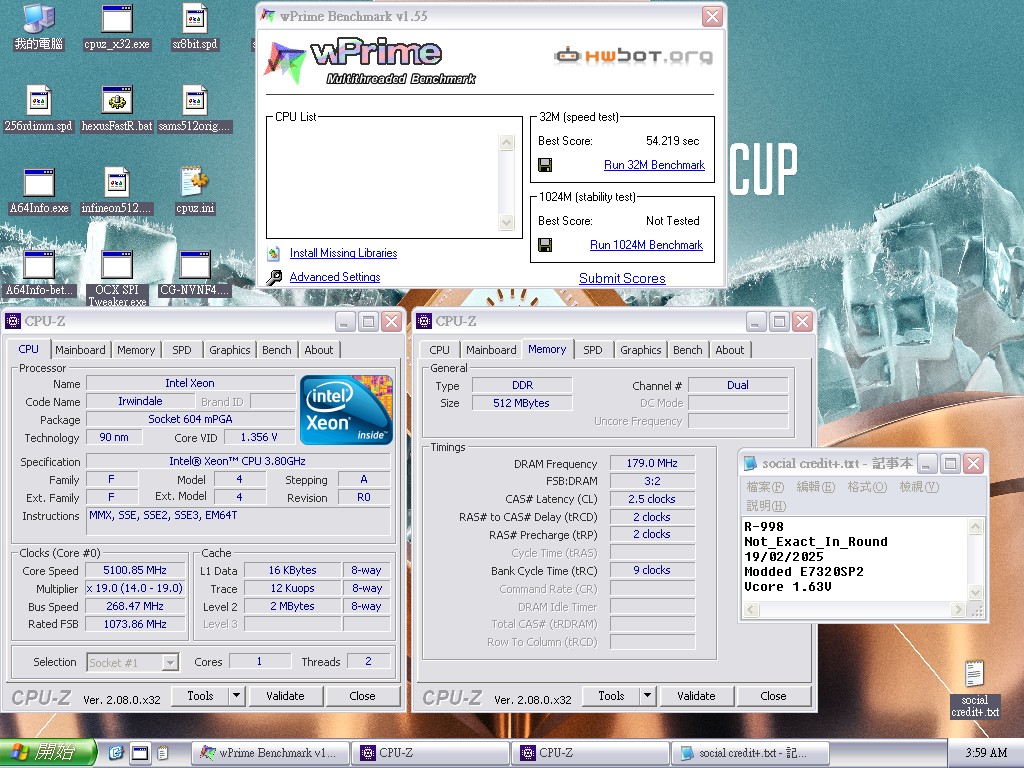
Task: Select the A64Info.exe desktop icon
Action: coord(39,191)
